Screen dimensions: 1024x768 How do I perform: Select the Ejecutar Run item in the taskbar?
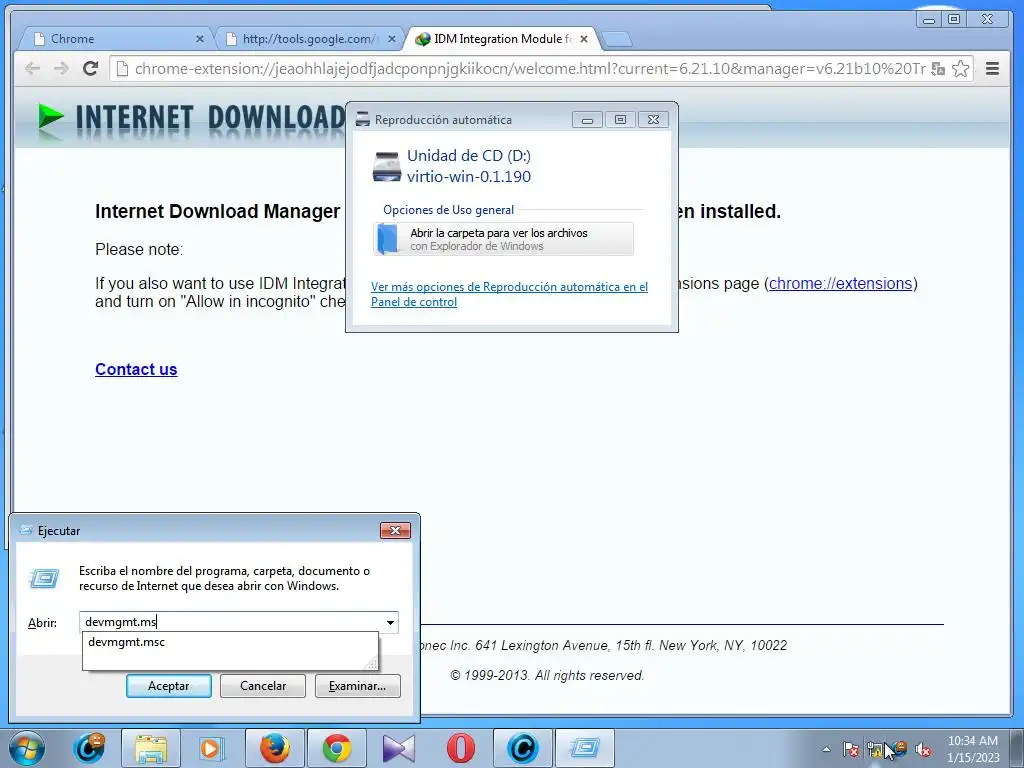coord(584,748)
